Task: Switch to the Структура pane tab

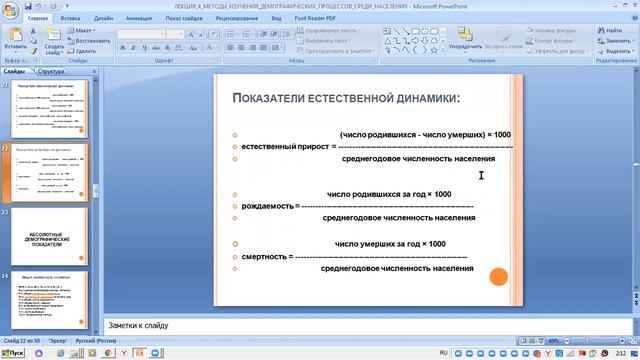Action: tap(51, 71)
